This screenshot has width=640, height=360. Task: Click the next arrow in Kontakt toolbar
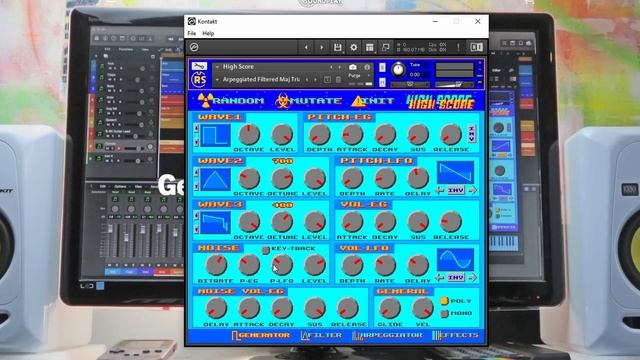tap(321, 47)
